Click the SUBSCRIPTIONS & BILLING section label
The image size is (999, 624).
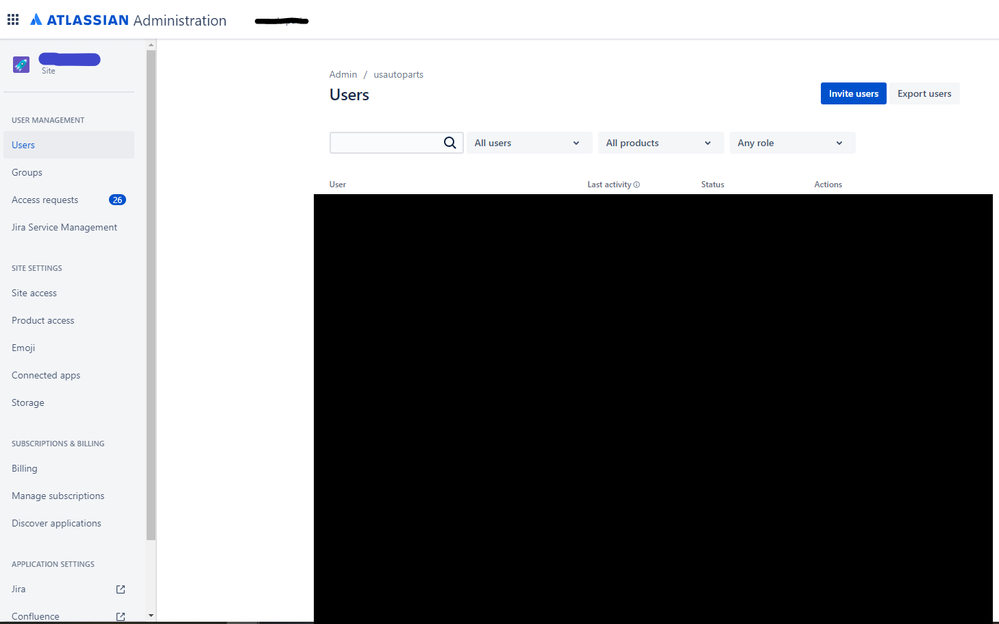[58, 443]
